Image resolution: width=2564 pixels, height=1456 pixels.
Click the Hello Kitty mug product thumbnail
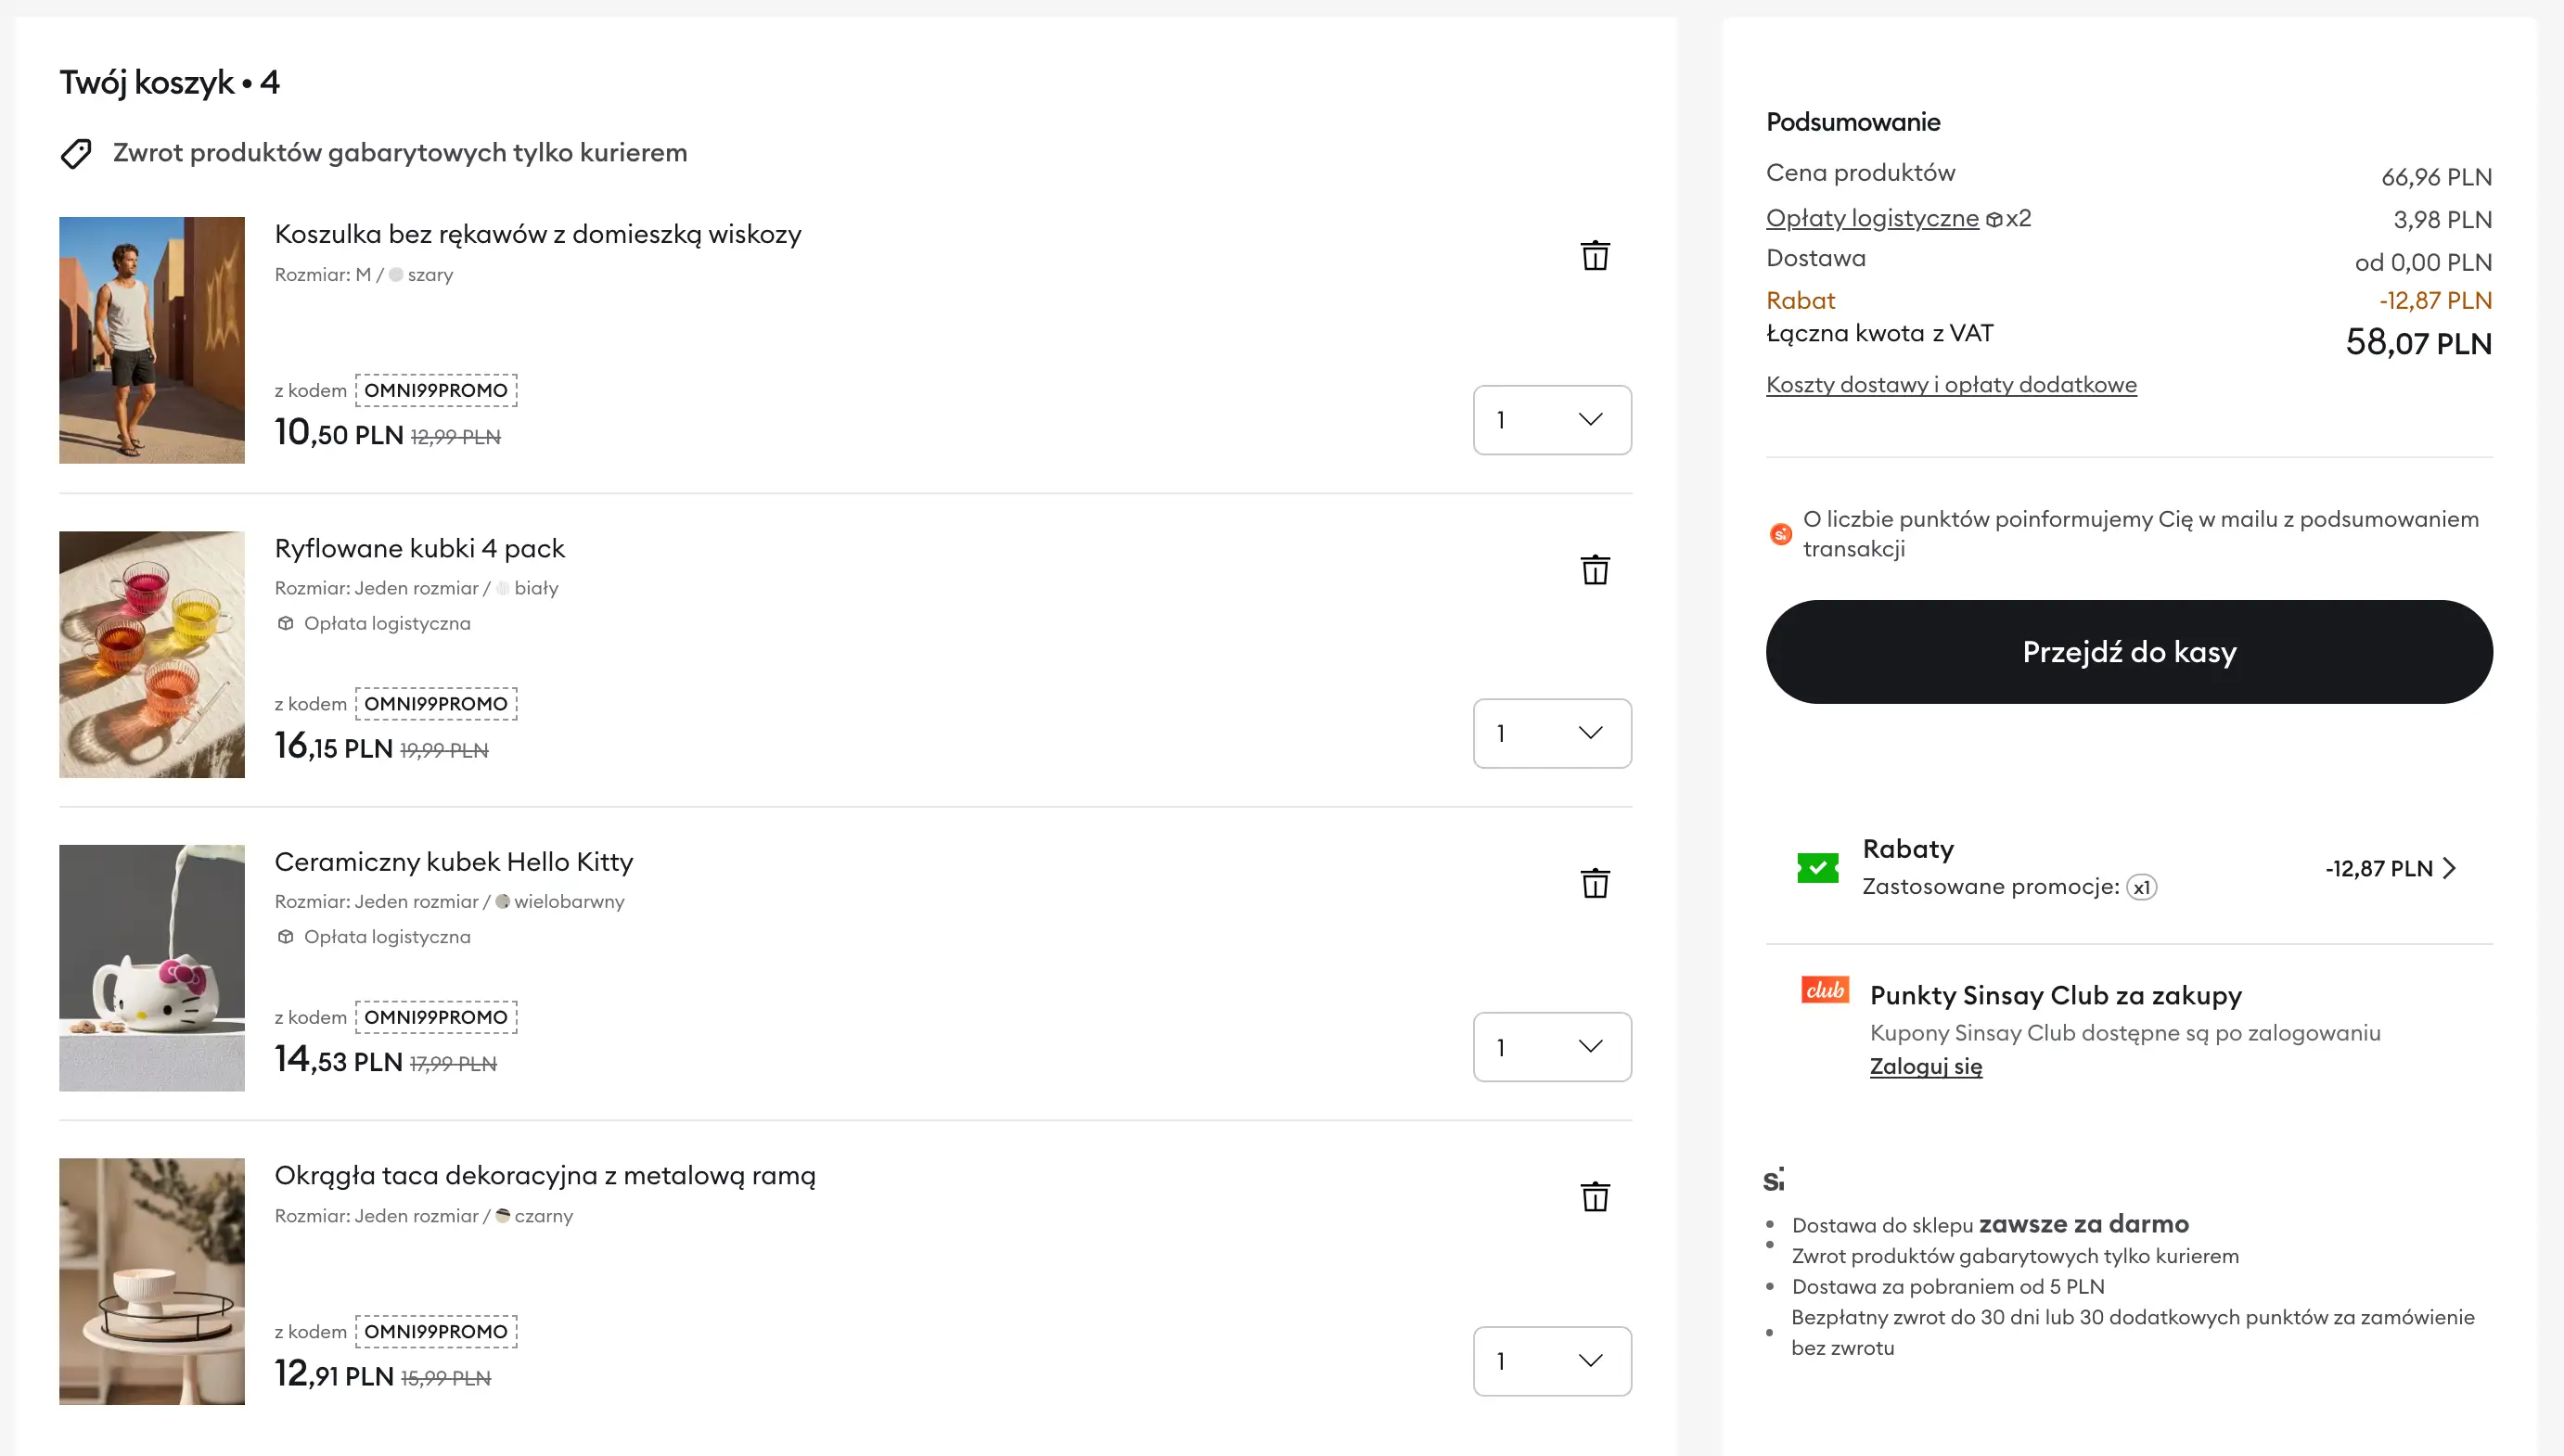coord(151,967)
